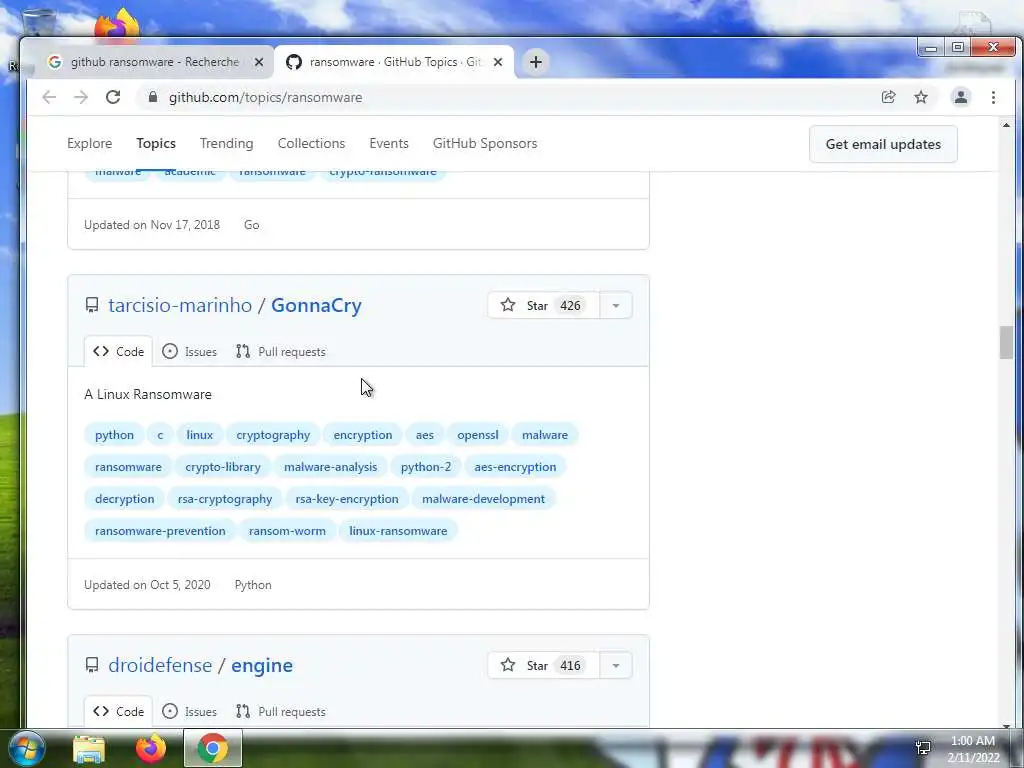Viewport: 1024px width, 768px height.
Task: Click the linux-ransomware topic tag
Action: click(398, 531)
